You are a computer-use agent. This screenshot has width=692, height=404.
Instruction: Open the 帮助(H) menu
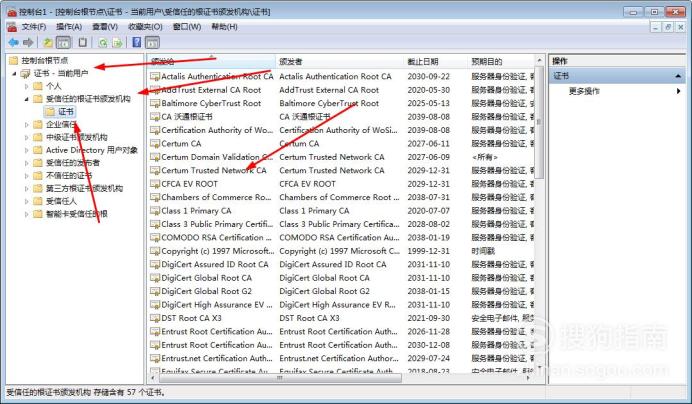point(224,27)
